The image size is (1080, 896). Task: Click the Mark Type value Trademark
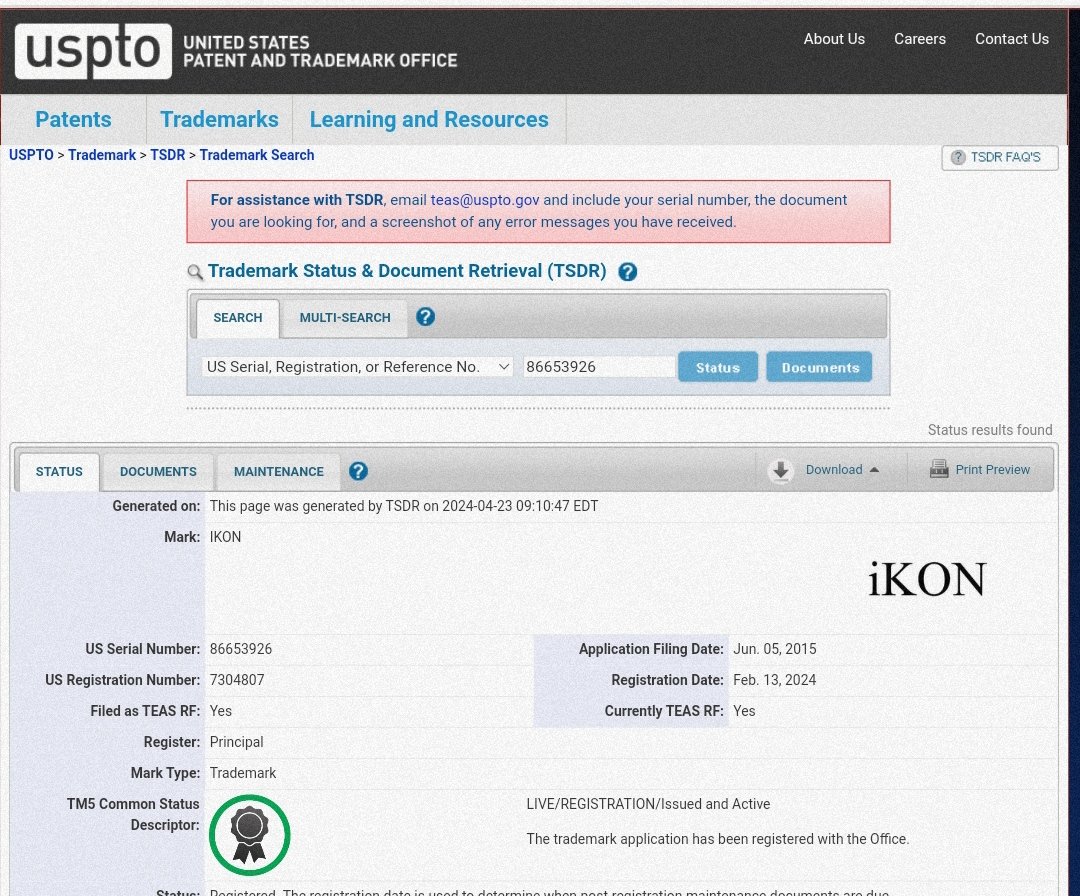[242, 773]
